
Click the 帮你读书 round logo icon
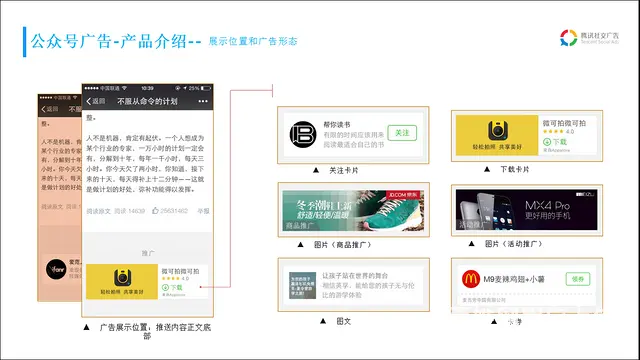click(x=303, y=134)
